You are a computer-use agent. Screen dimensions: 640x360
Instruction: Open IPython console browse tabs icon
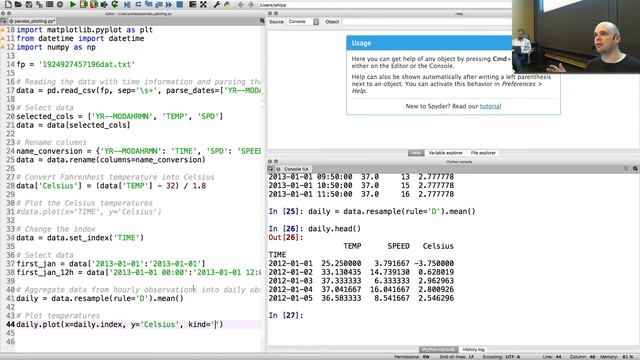(270, 169)
